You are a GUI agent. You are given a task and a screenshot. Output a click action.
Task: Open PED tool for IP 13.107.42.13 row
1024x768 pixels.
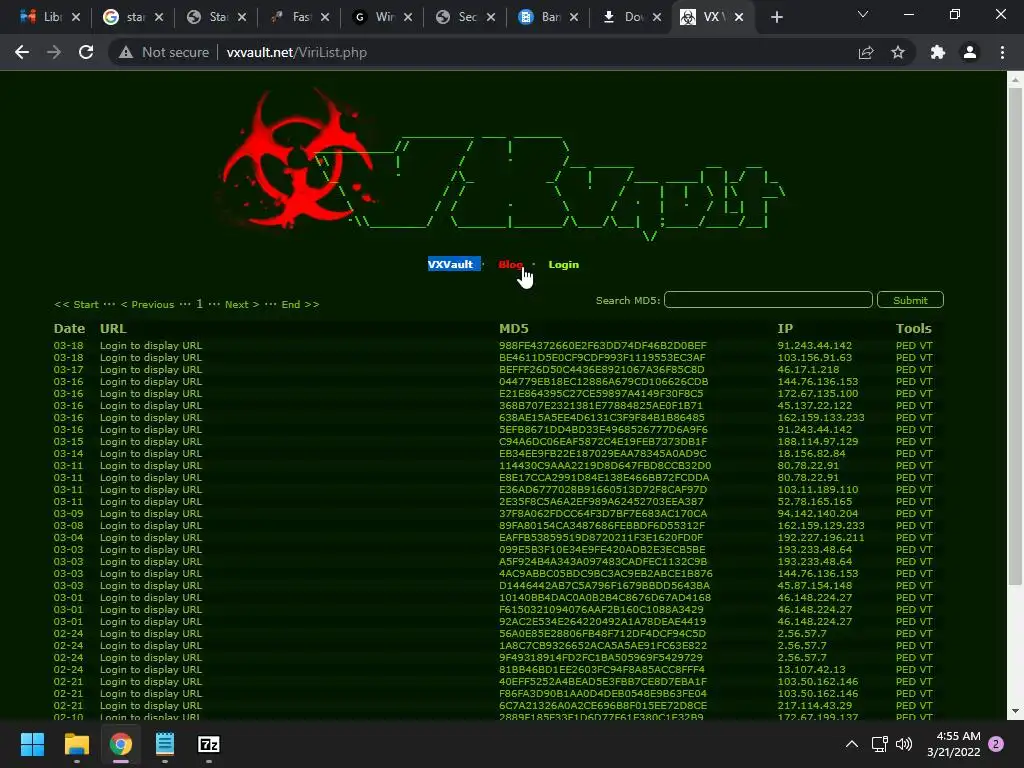pos(906,669)
